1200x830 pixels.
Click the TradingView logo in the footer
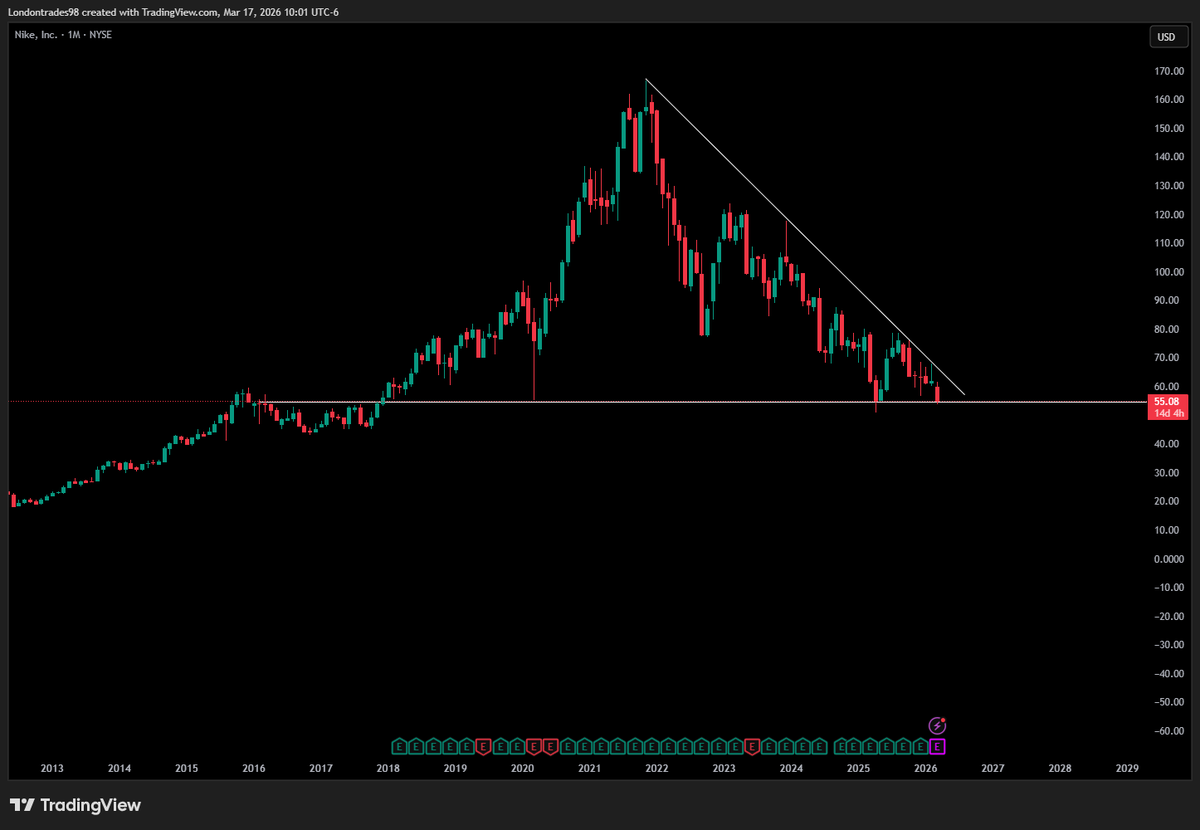pos(76,805)
